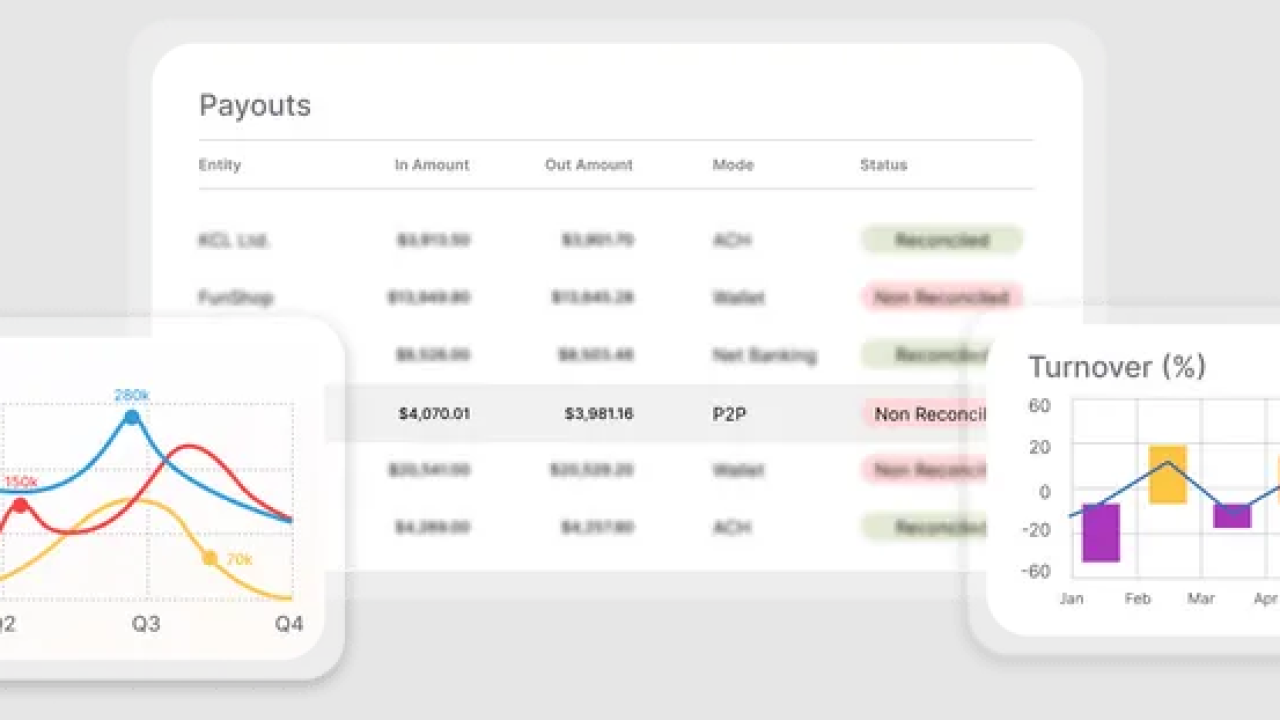Click the 280k chart label
Viewport: 1280px width, 720px height.
(x=132, y=395)
